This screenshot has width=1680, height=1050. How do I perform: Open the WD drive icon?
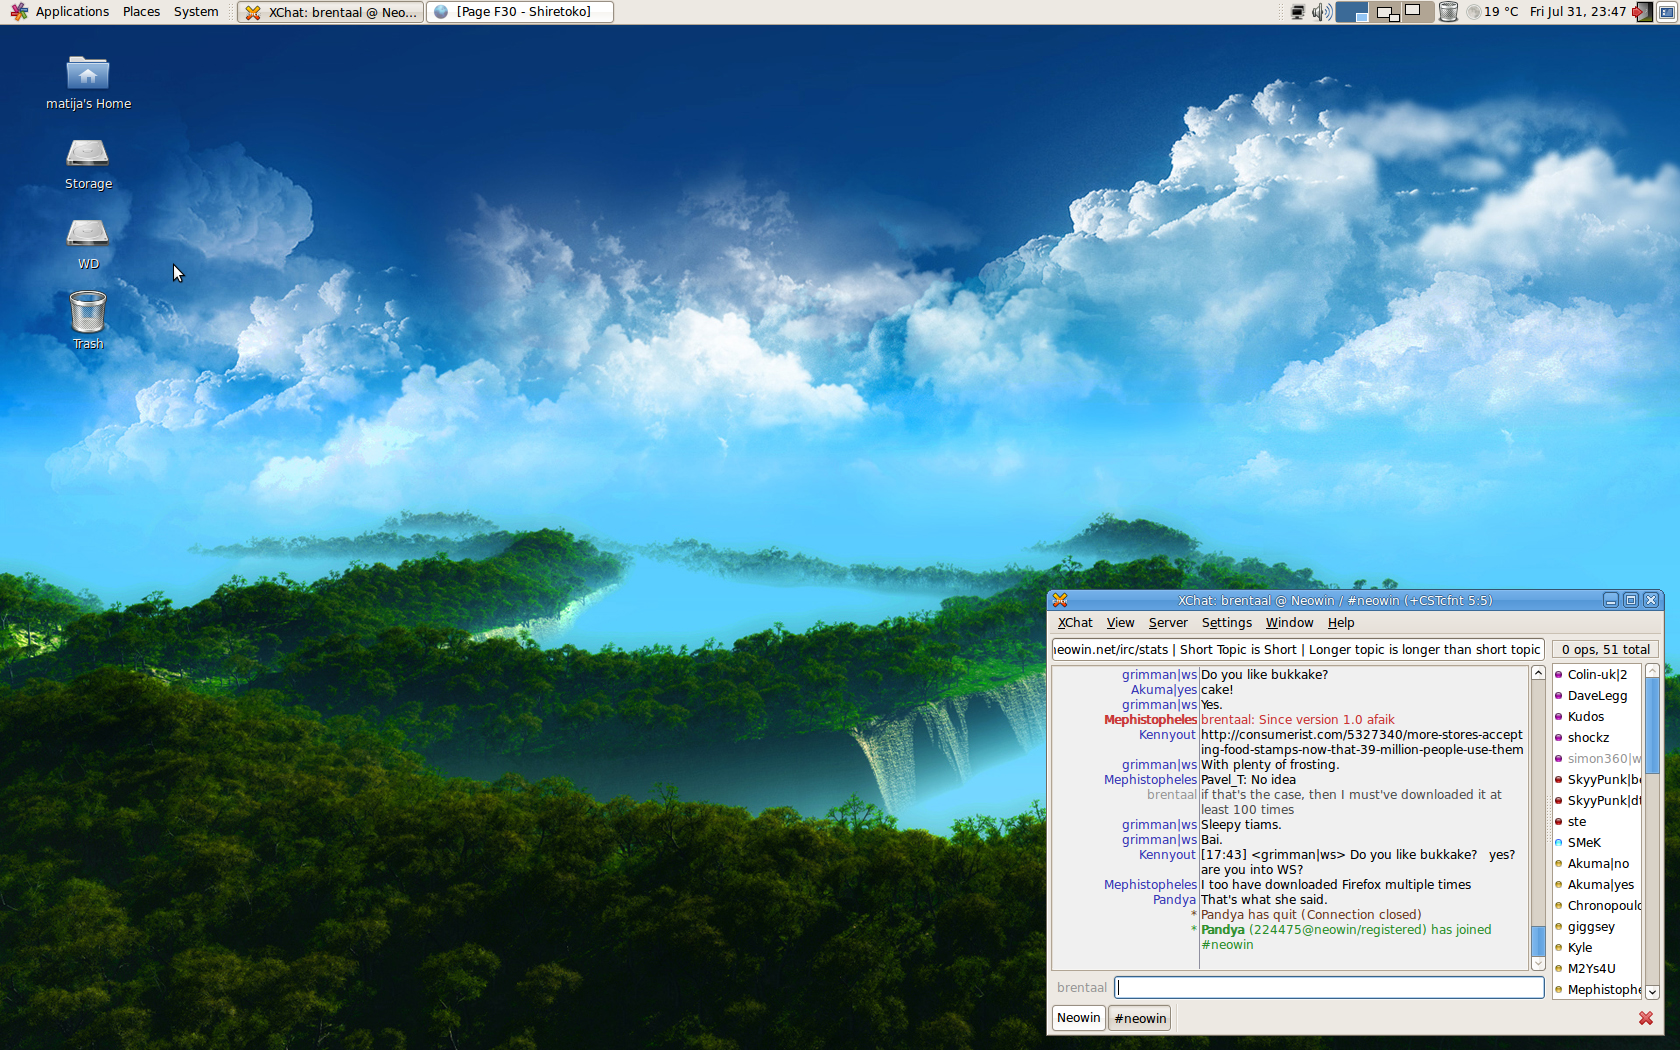click(88, 234)
